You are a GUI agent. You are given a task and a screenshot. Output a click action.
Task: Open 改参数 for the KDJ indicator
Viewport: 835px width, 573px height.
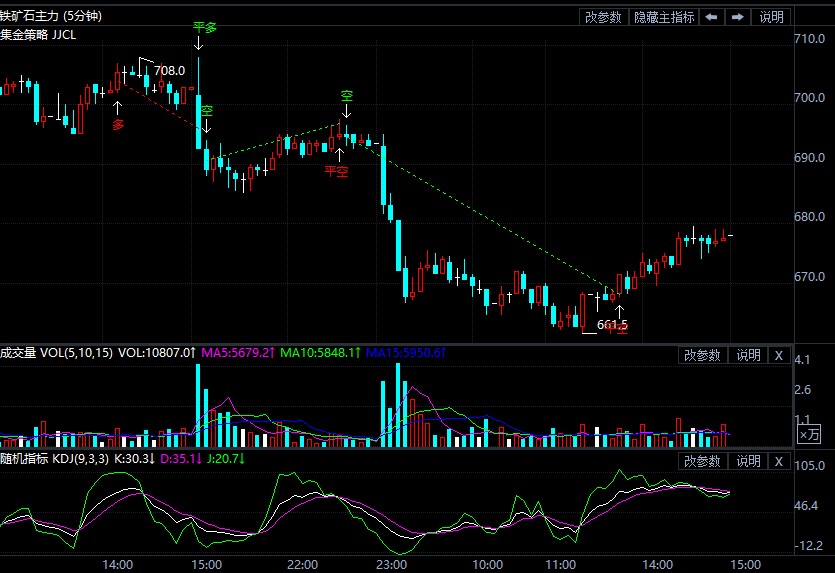pos(702,461)
